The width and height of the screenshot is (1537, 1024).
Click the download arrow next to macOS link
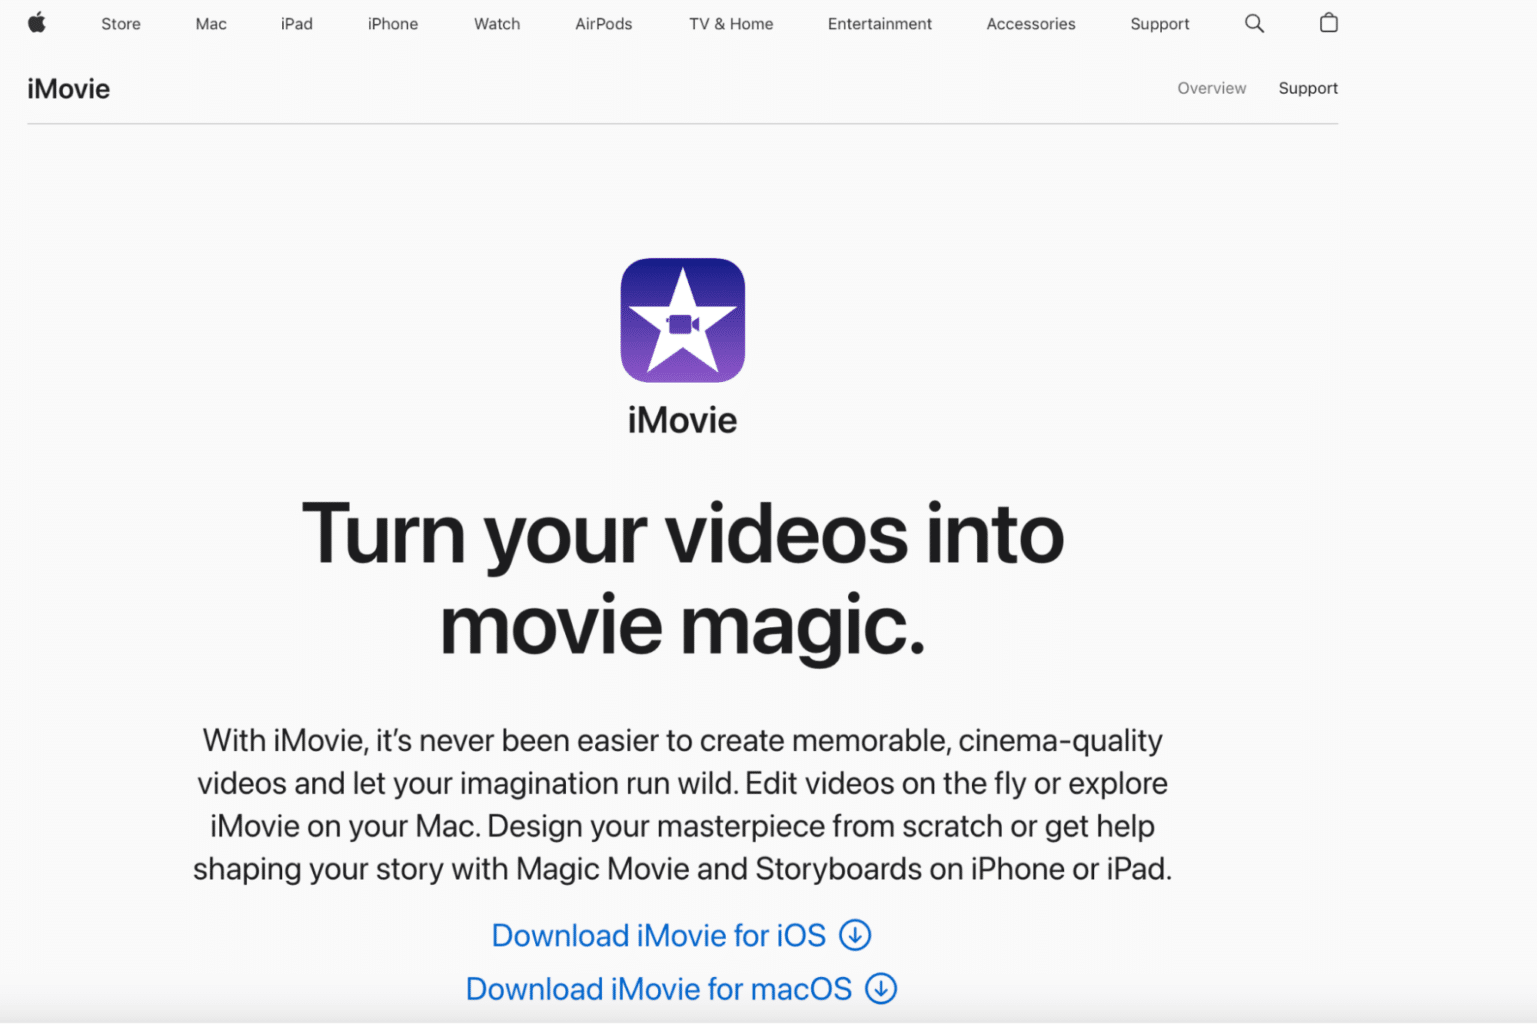(881, 988)
